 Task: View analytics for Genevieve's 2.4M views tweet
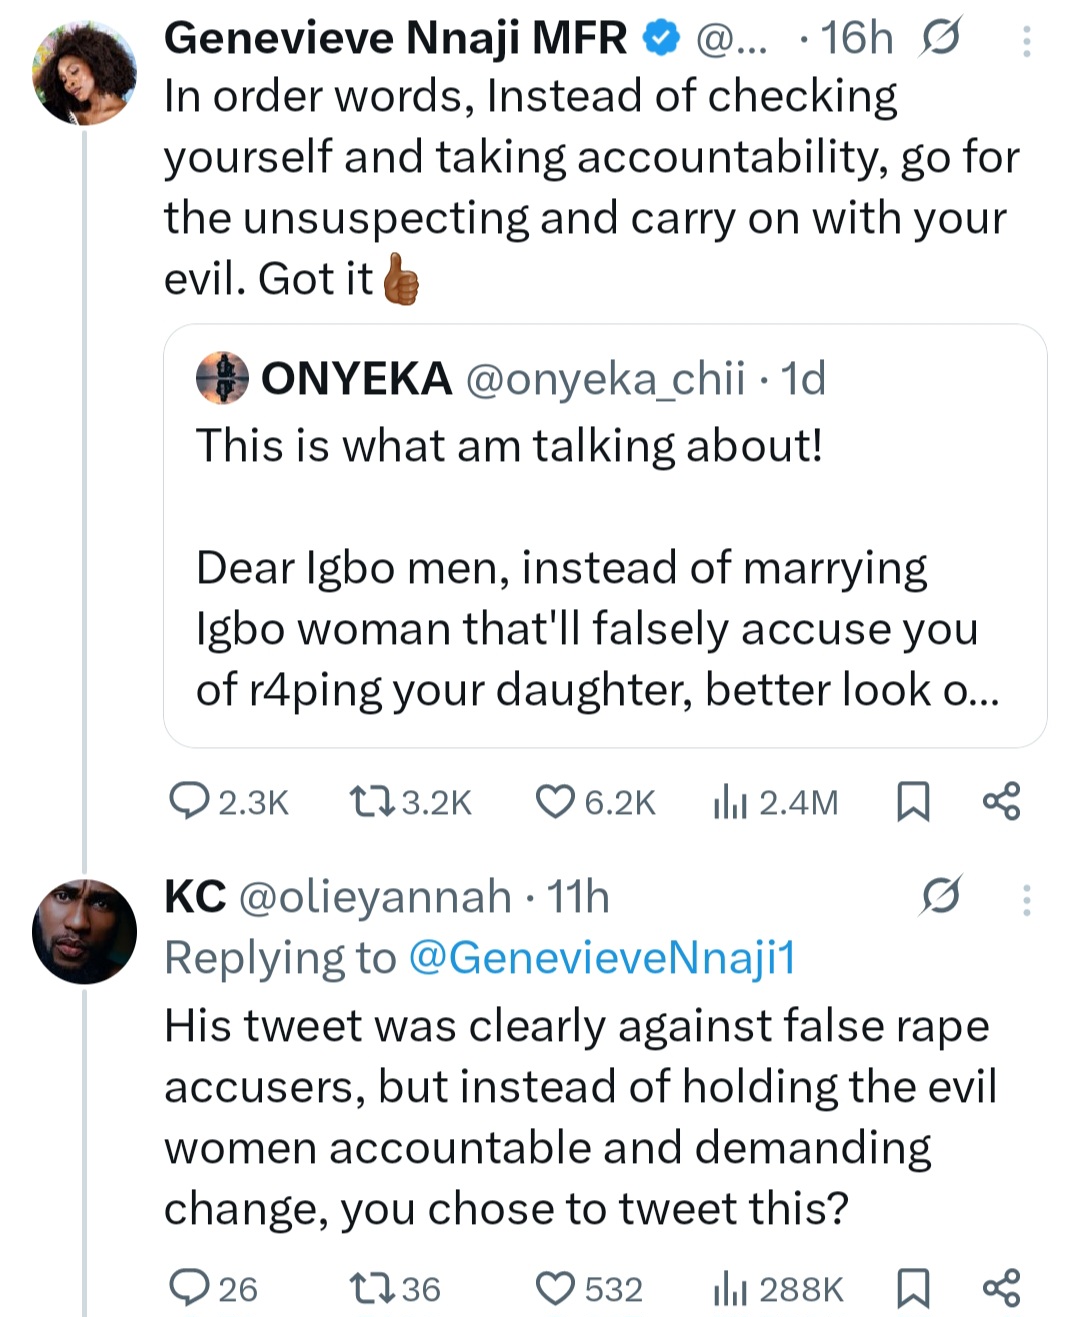[x=730, y=802]
